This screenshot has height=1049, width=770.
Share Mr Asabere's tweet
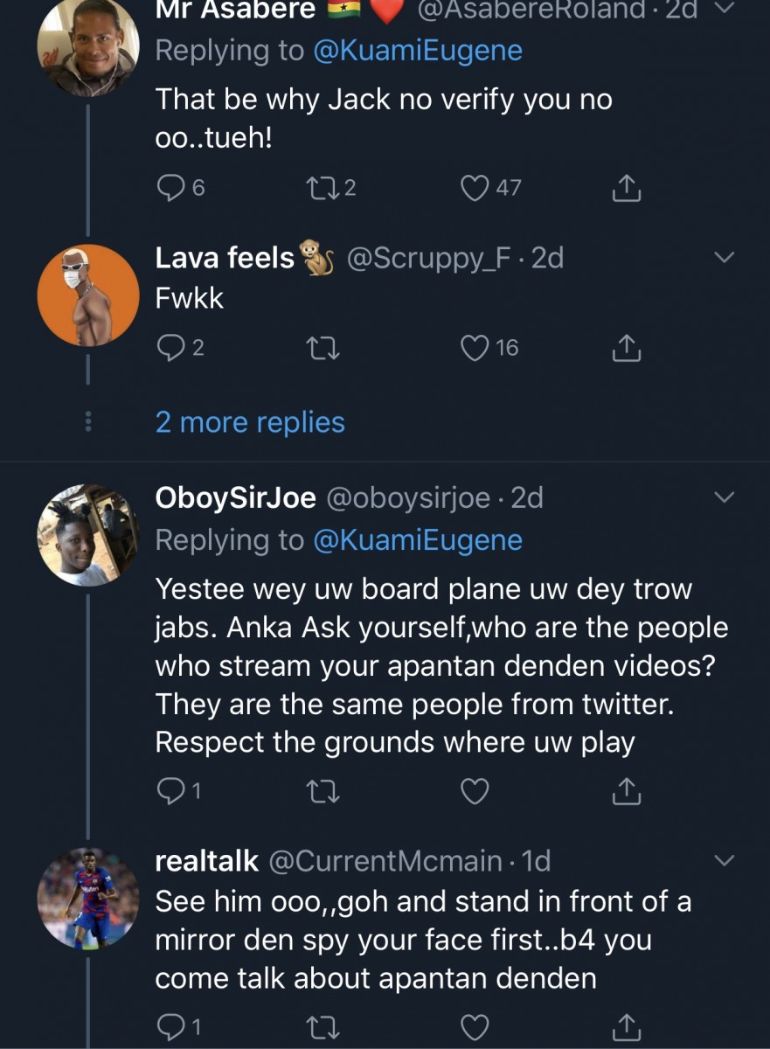[625, 187]
